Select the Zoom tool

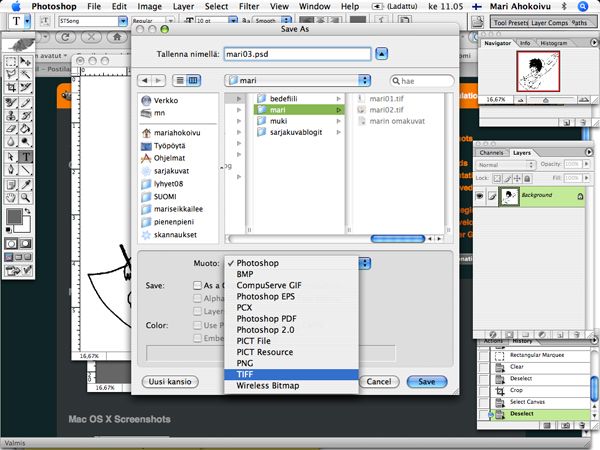26,198
